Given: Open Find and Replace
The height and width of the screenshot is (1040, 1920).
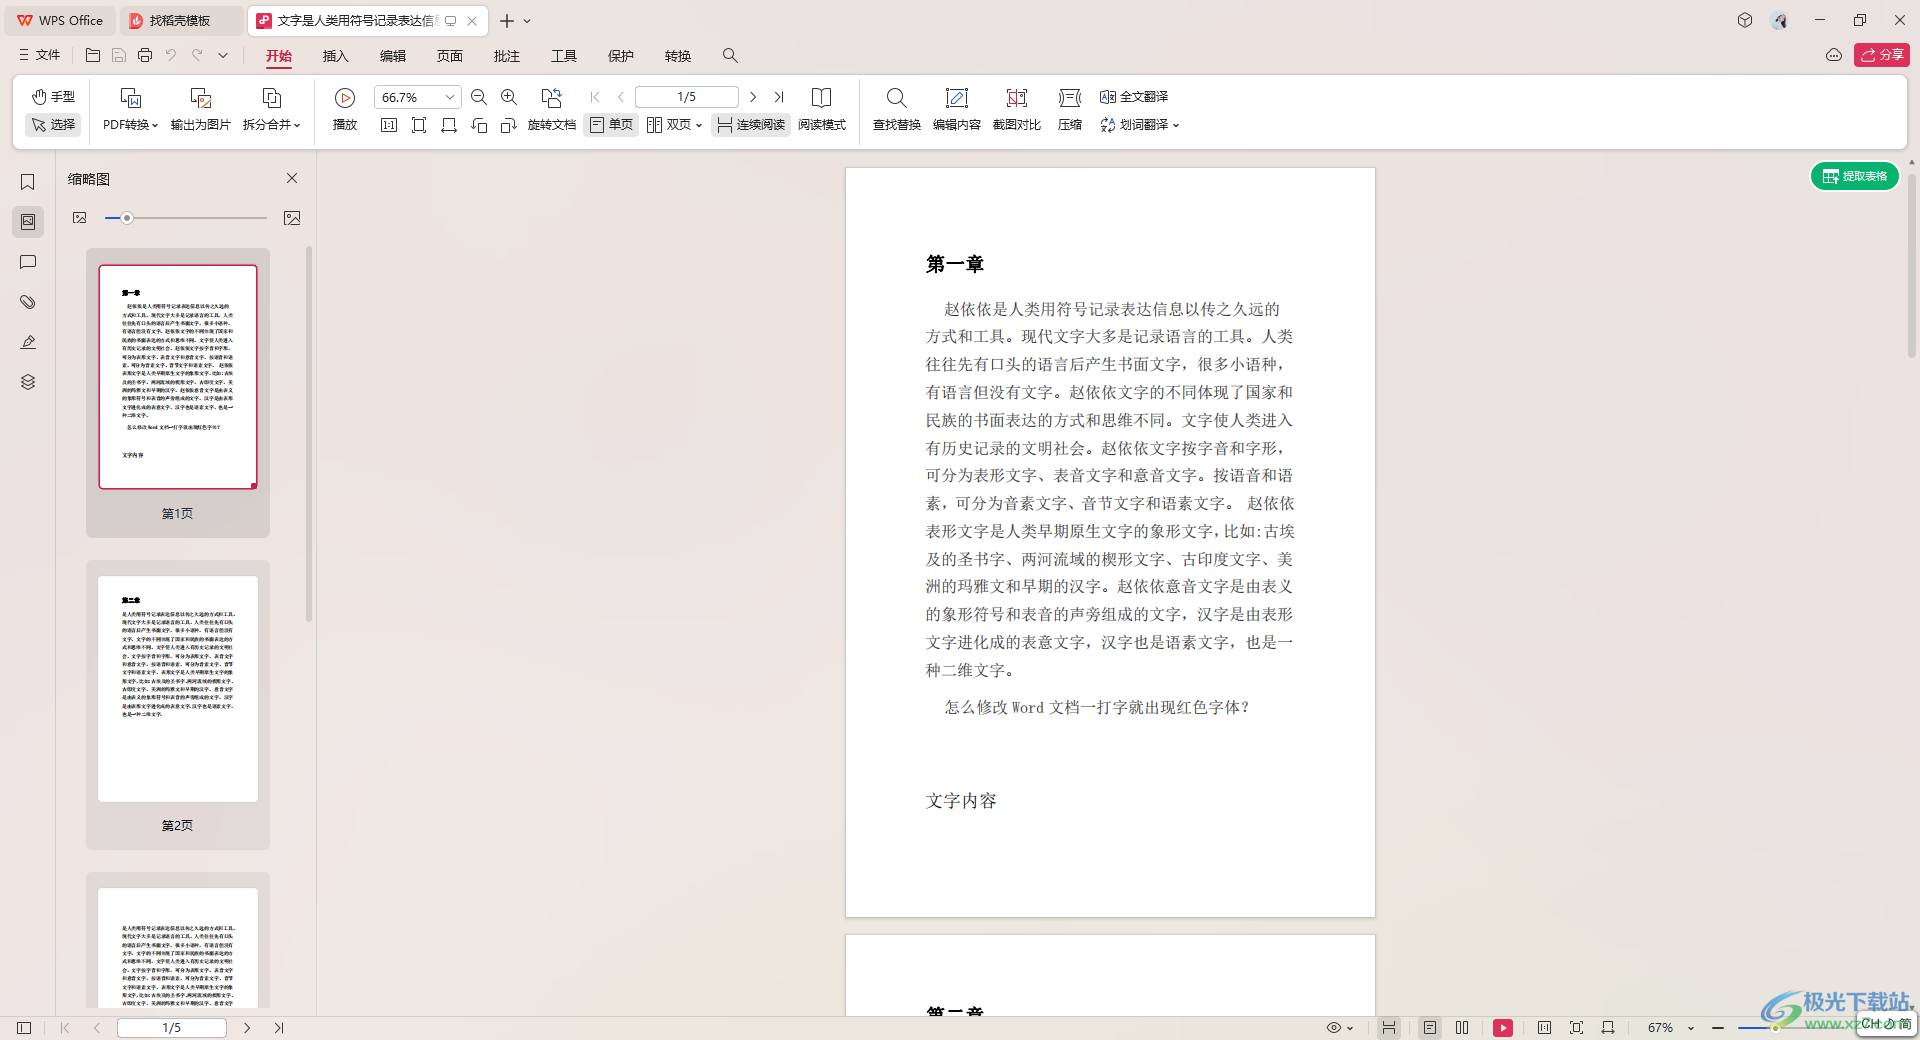Looking at the screenshot, I should coord(897,110).
